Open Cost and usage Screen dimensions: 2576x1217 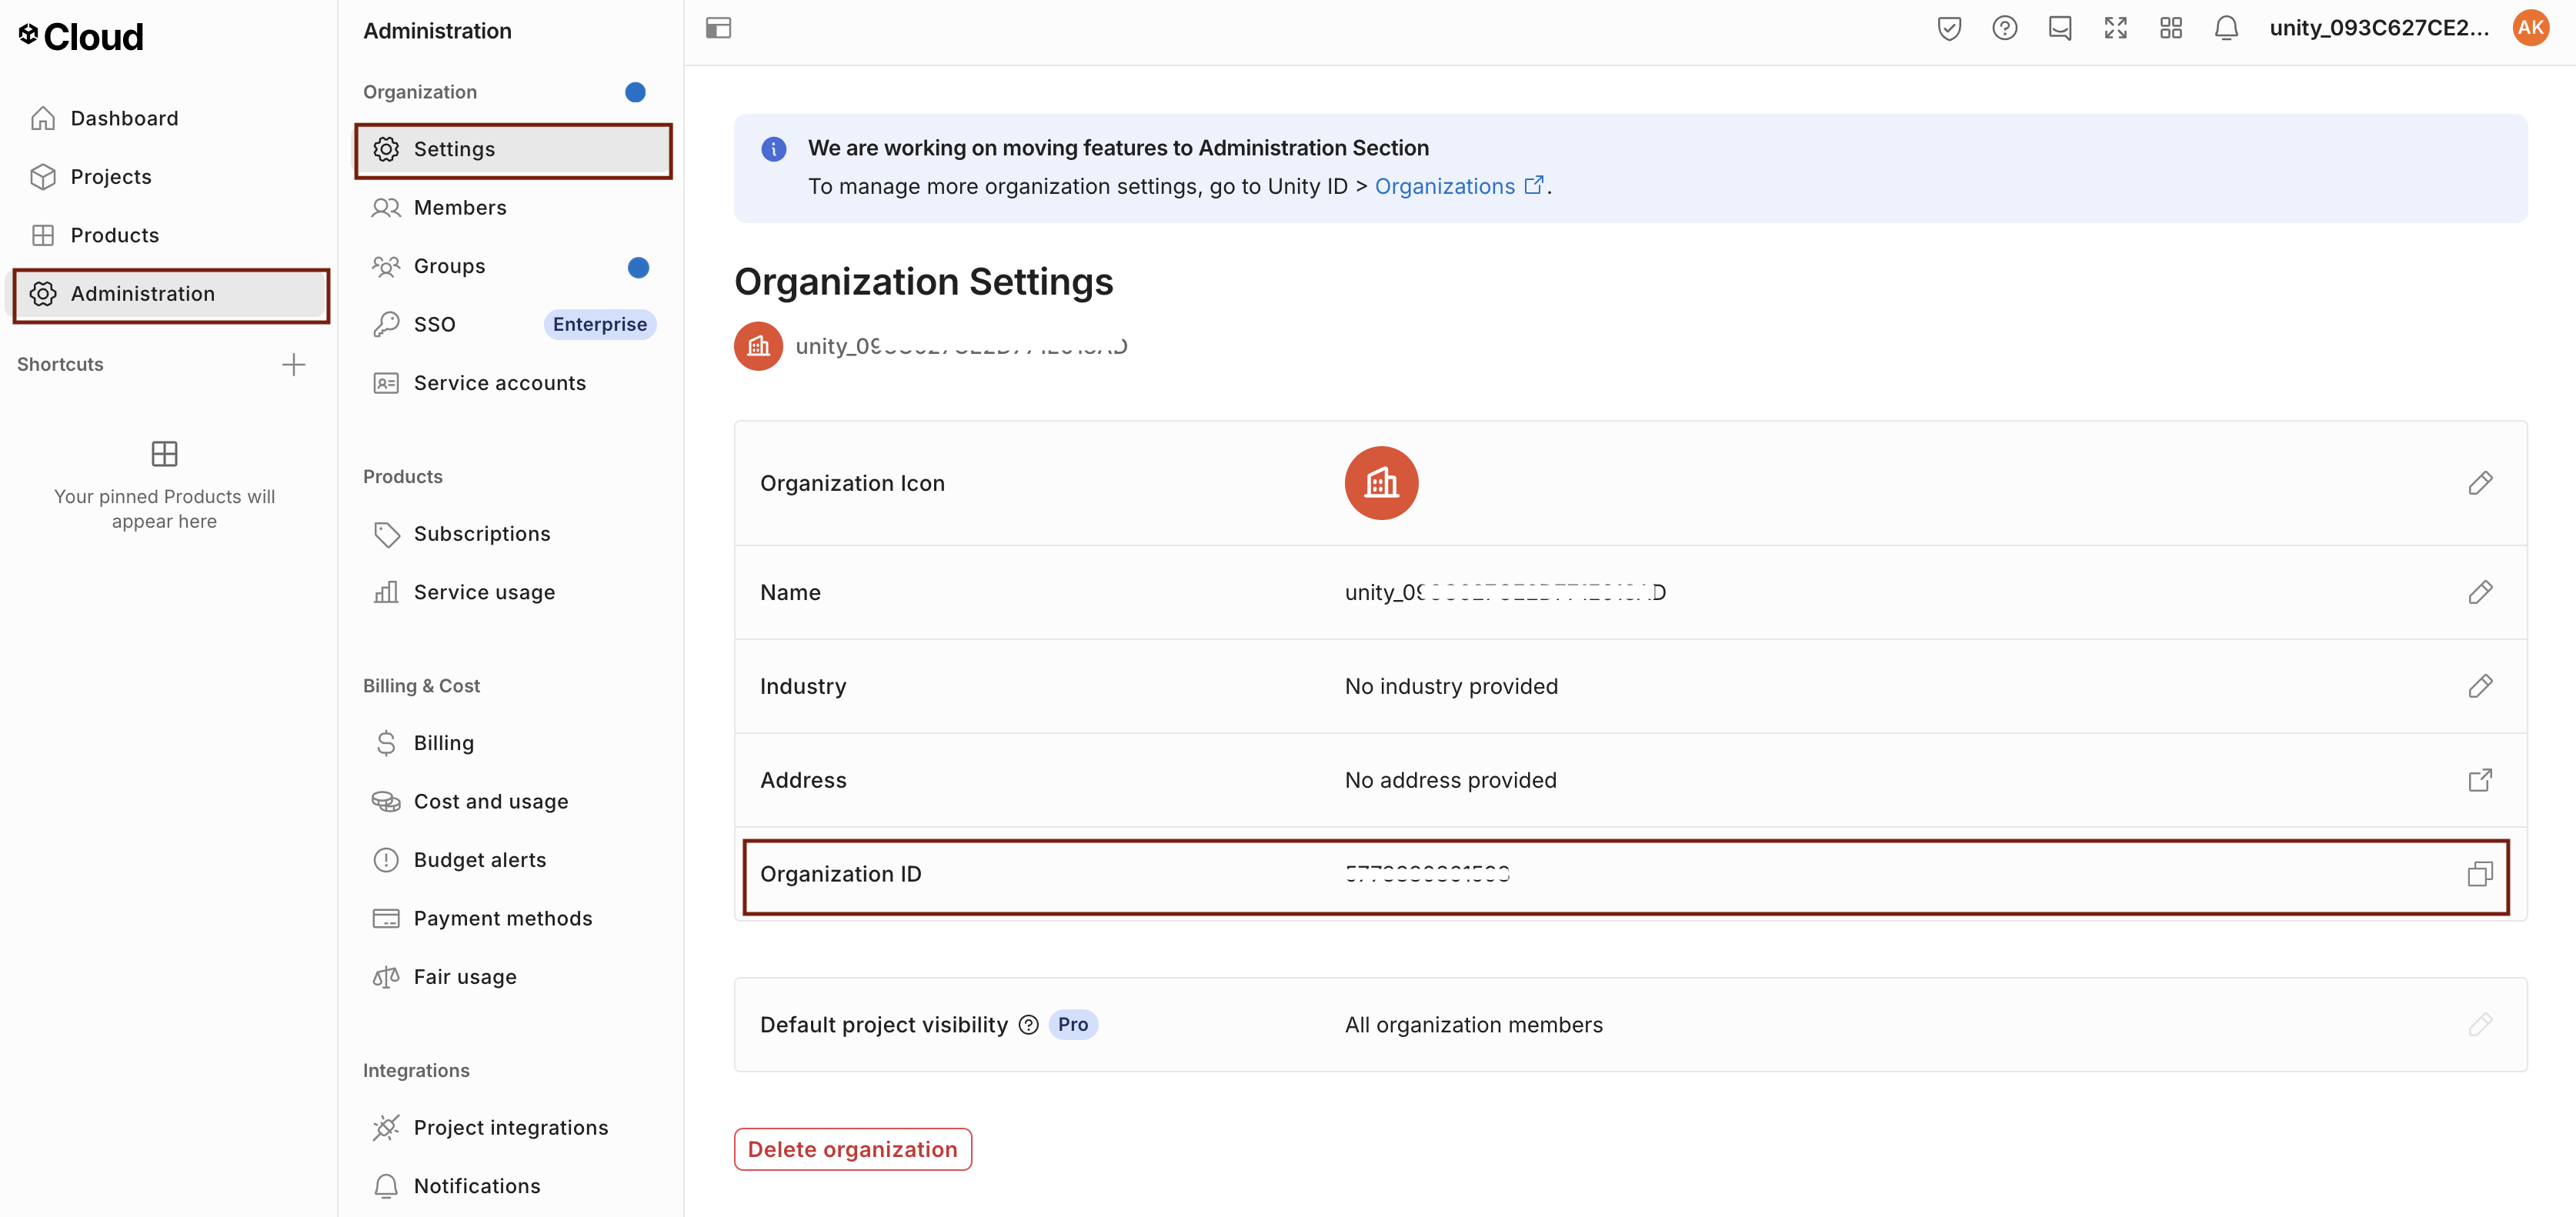513,802
